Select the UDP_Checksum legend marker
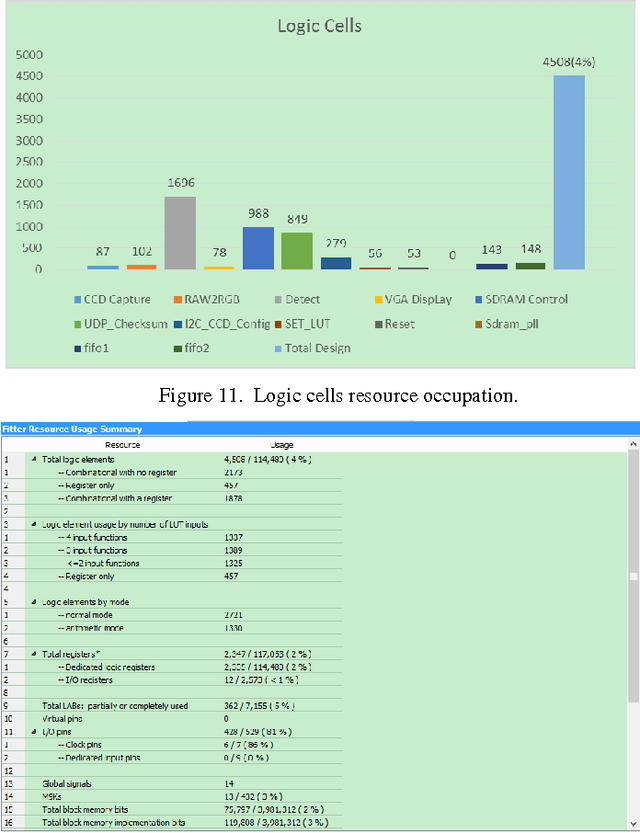The image size is (640, 833). click(x=78, y=325)
